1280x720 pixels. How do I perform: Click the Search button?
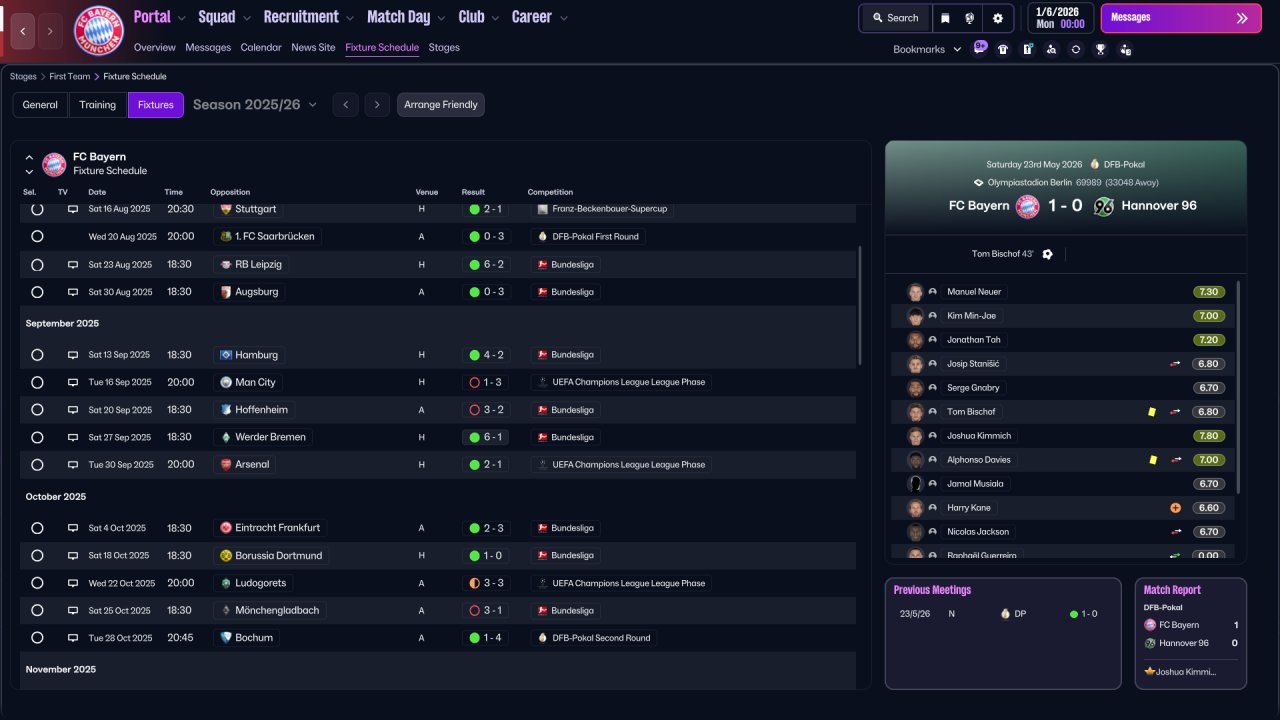click(895, 18)
